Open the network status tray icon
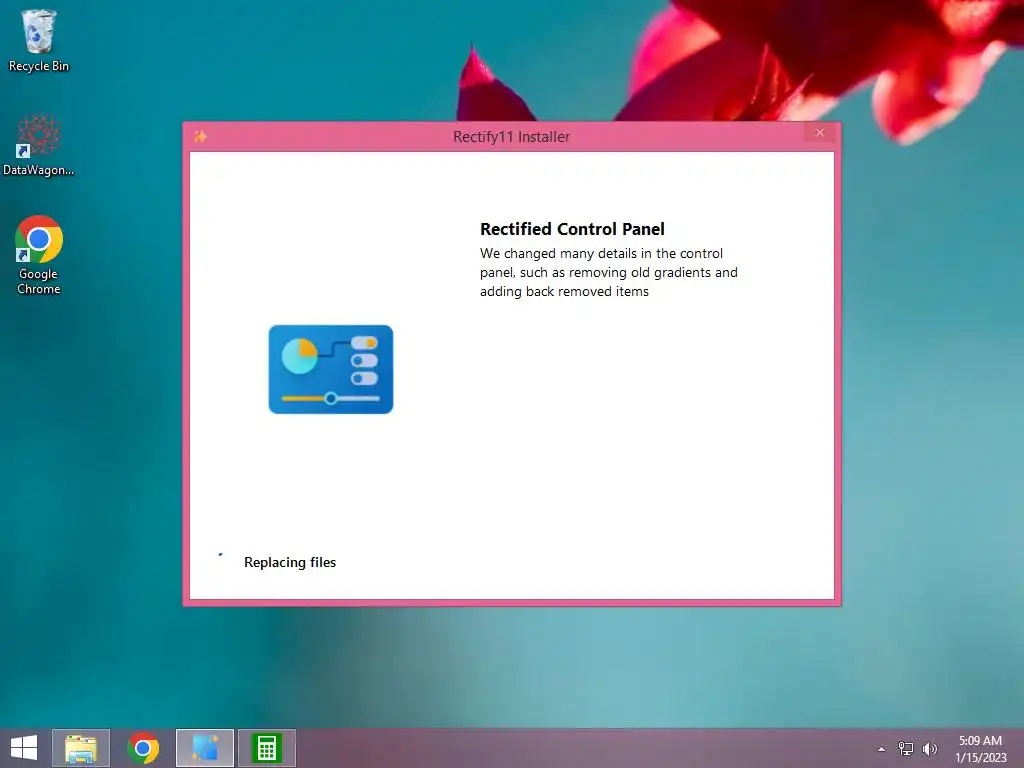The width and height of the screenshot is (1024, 768). [x=906, y=748]
